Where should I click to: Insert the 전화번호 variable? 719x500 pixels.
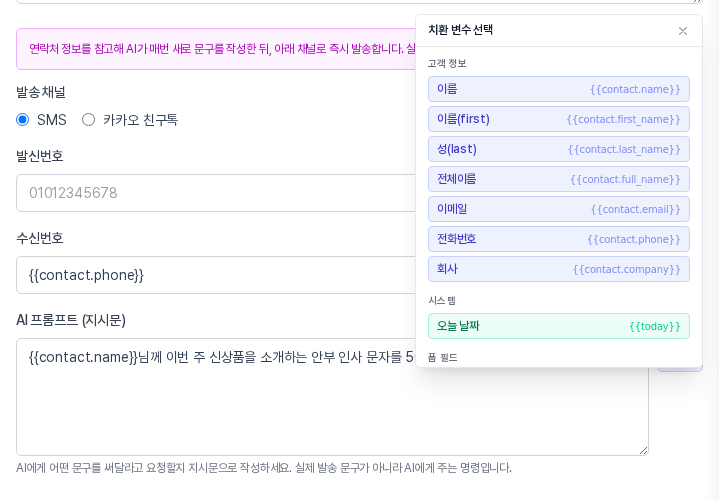point(559,239)
